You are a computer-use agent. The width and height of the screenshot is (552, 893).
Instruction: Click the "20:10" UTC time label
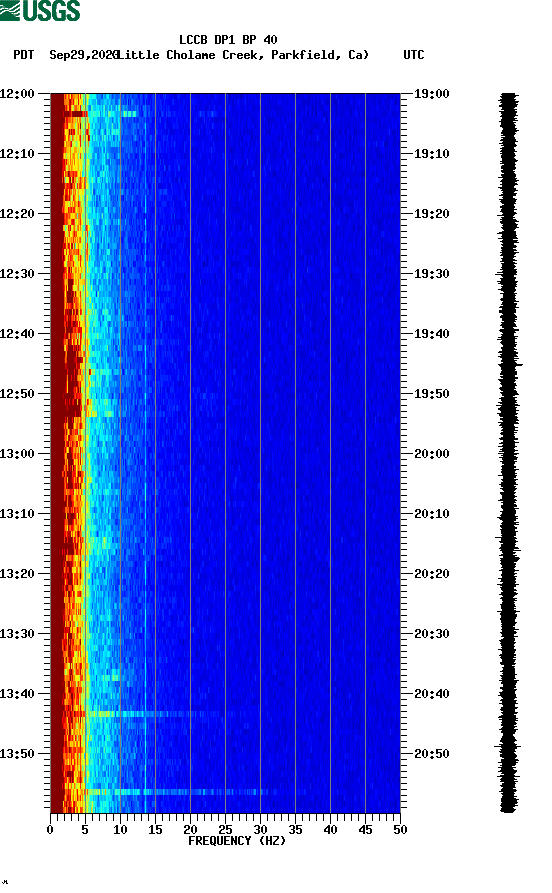pyautogui.click(x=431, y=514)
